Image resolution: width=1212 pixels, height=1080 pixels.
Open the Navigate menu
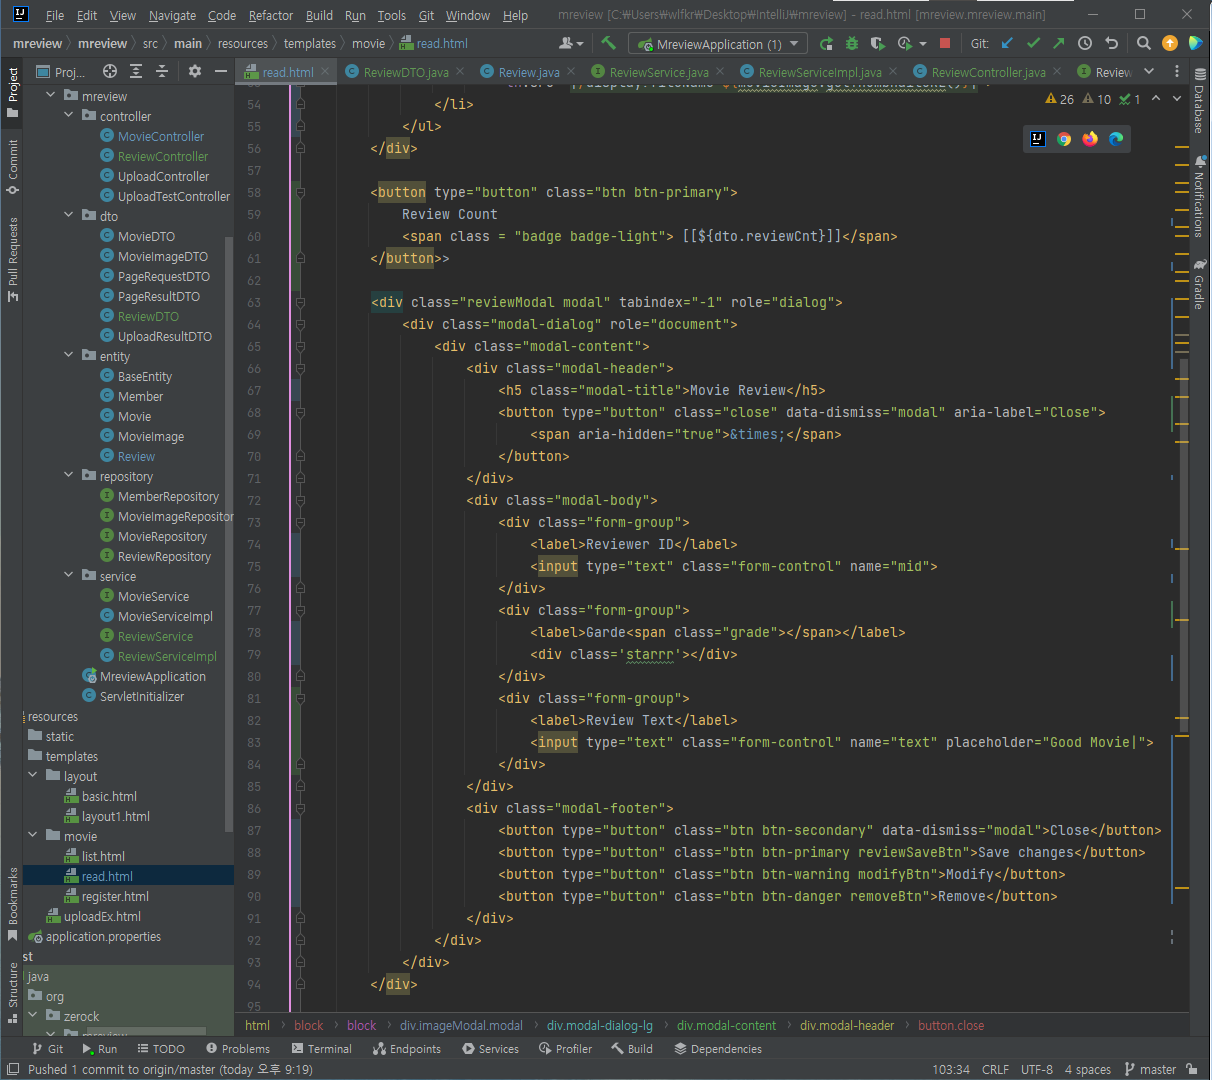pos(172,15)
